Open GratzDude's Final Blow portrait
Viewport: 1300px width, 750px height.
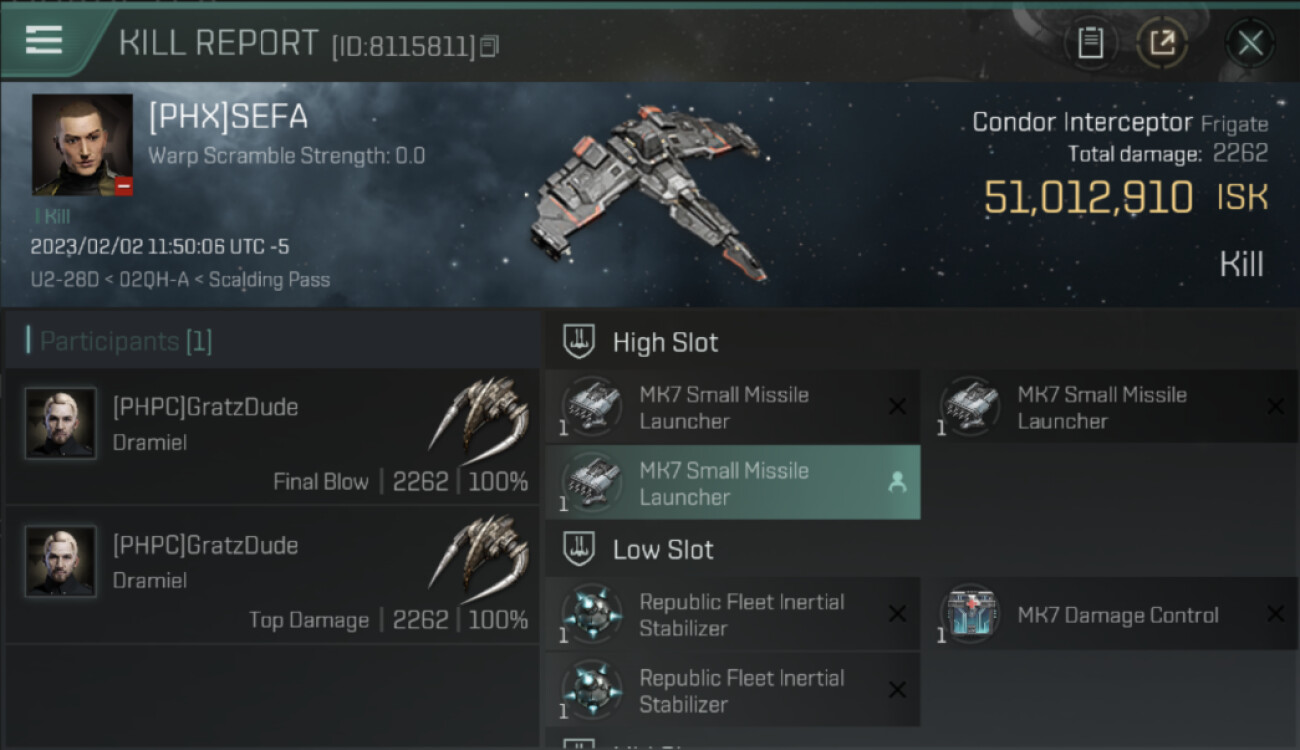[61, 423]
